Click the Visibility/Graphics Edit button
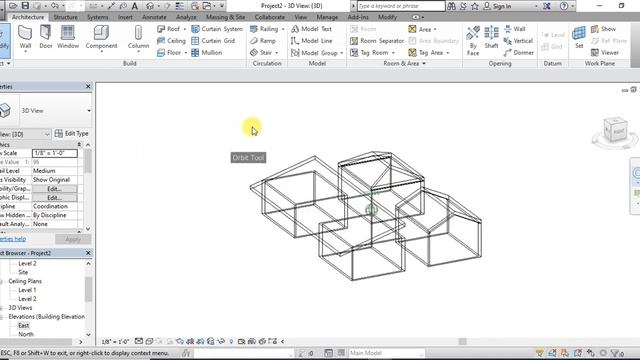The width and height of the screenshot is (640, 360). coord(54,189)
